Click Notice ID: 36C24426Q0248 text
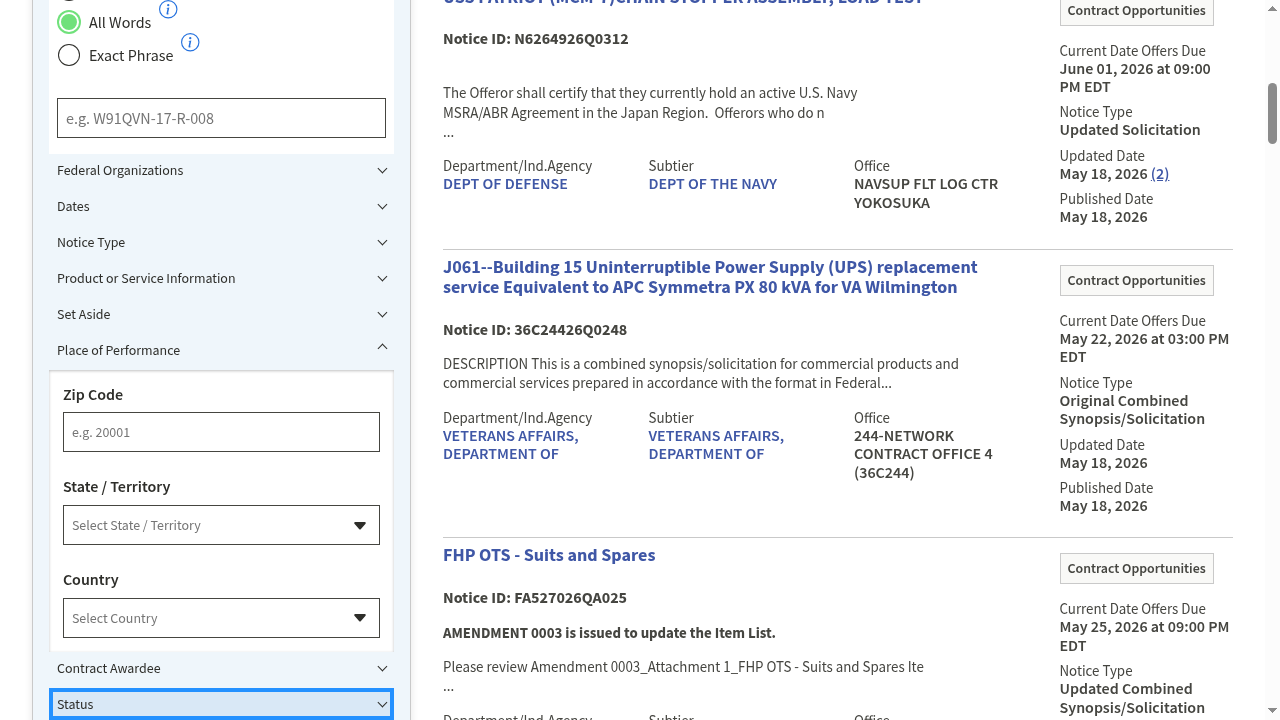Viewport: 1280px width, 720px height. click(x=535, y=330)
